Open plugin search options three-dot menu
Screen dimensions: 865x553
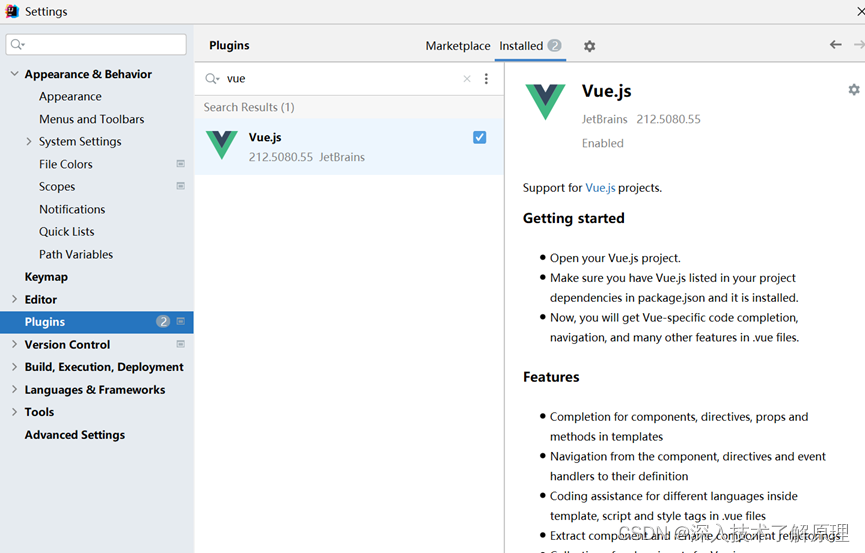(x=486, y=79)
